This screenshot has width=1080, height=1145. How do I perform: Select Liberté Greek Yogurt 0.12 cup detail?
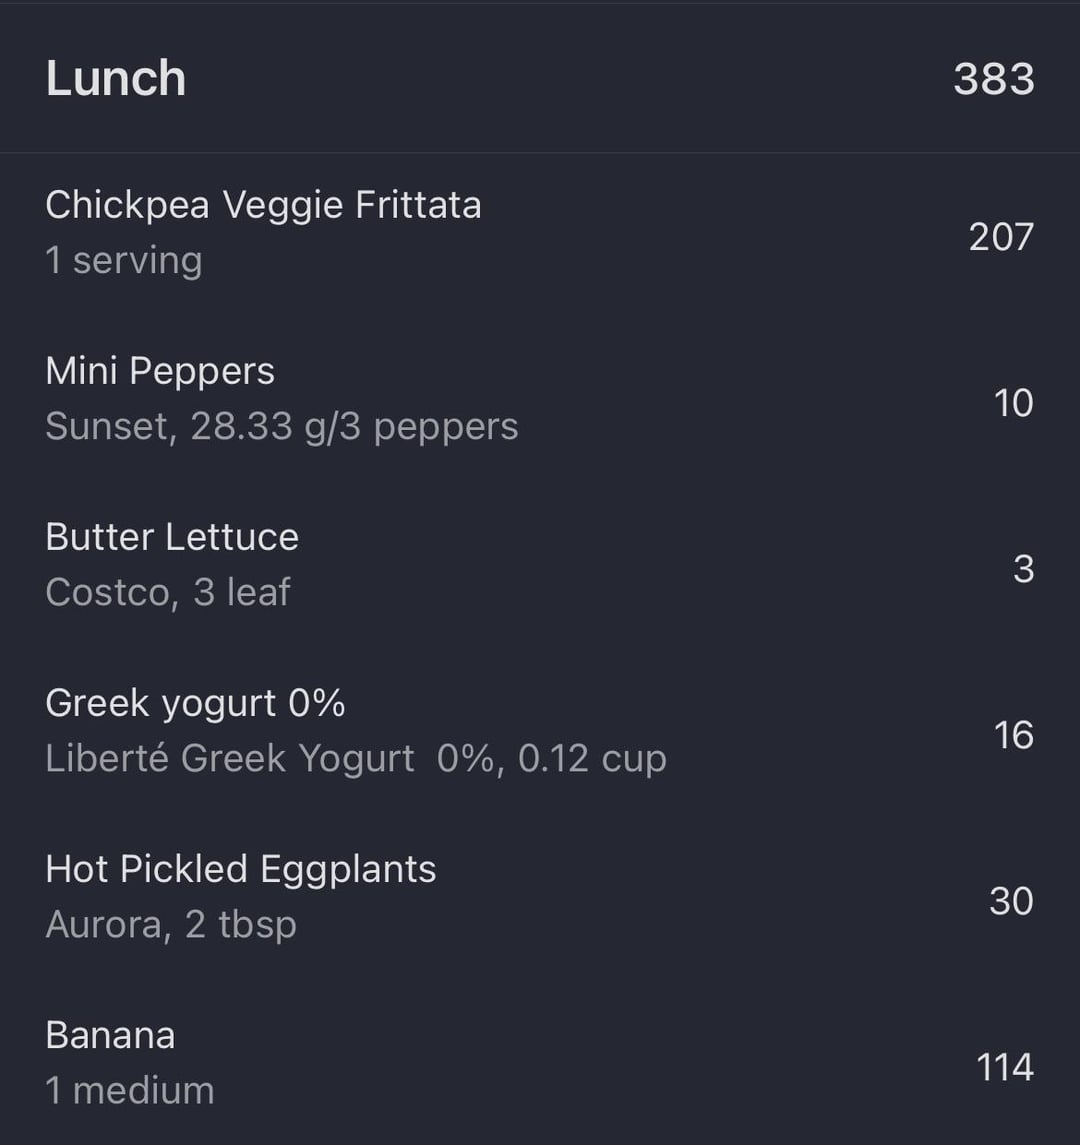356,758
